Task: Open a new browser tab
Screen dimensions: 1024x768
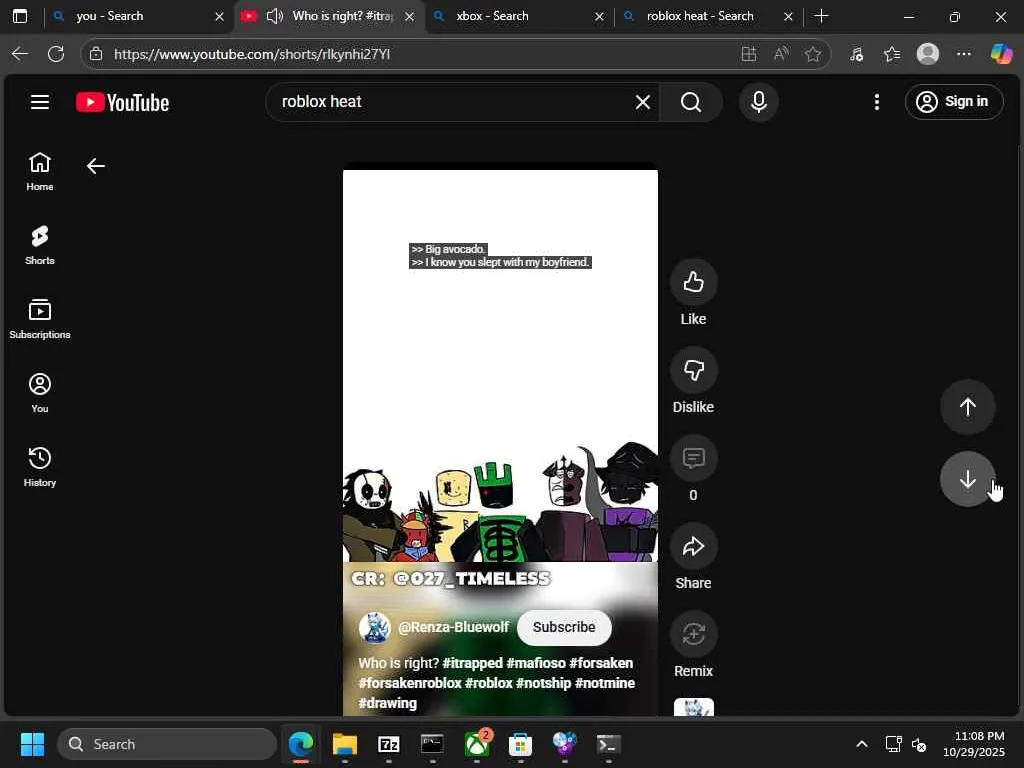Action: click(x=822, y=16)
